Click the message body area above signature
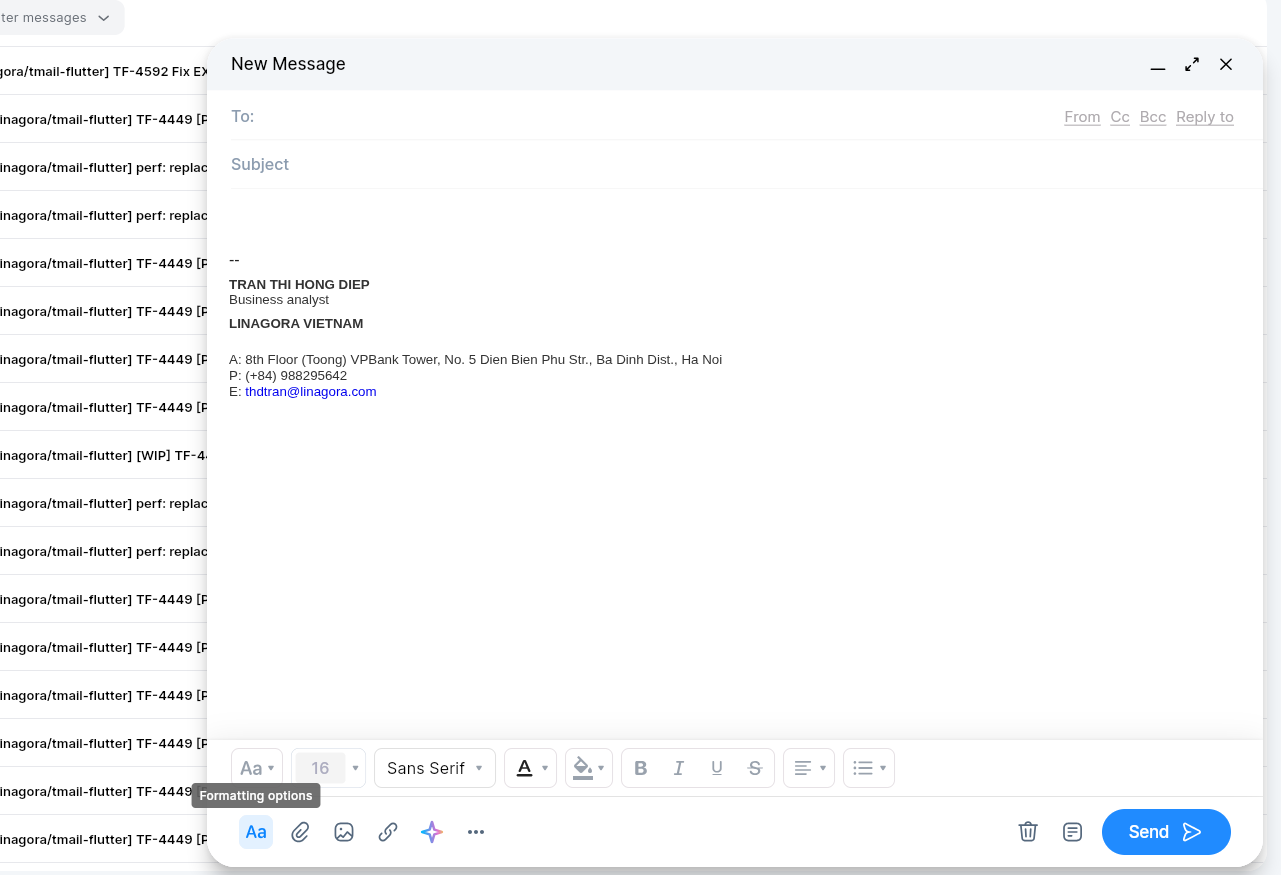Screen dimensions: 1281x875 pyautogui.click(x=735, y=220)
